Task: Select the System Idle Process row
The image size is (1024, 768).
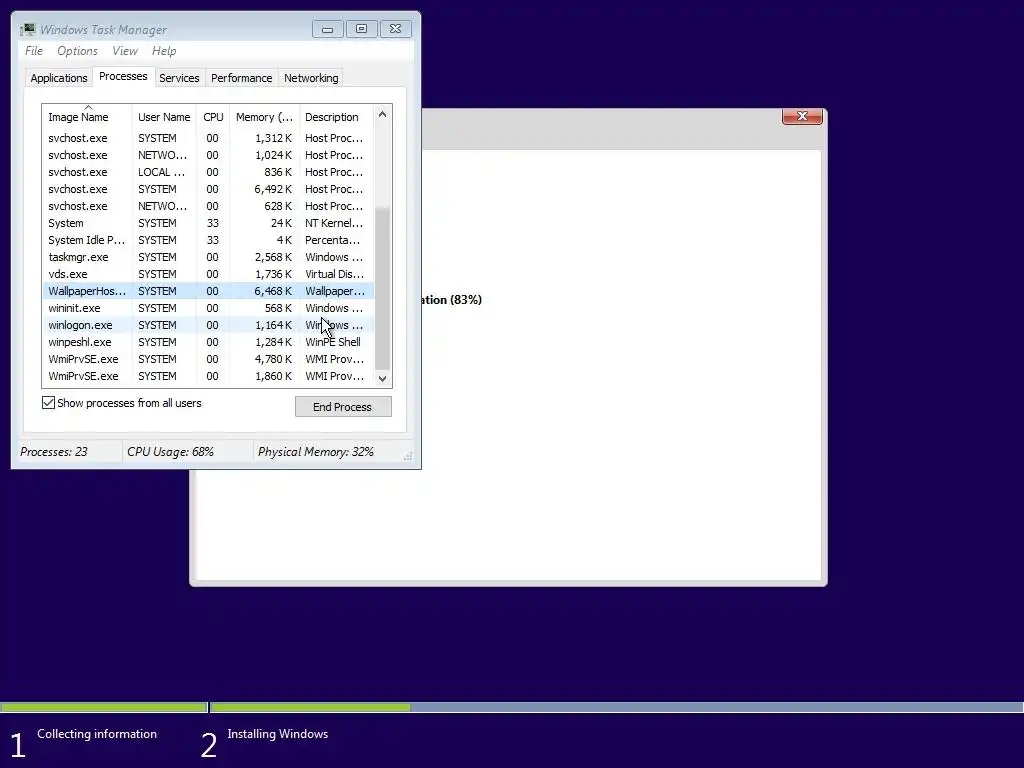Action: point(208,240)
